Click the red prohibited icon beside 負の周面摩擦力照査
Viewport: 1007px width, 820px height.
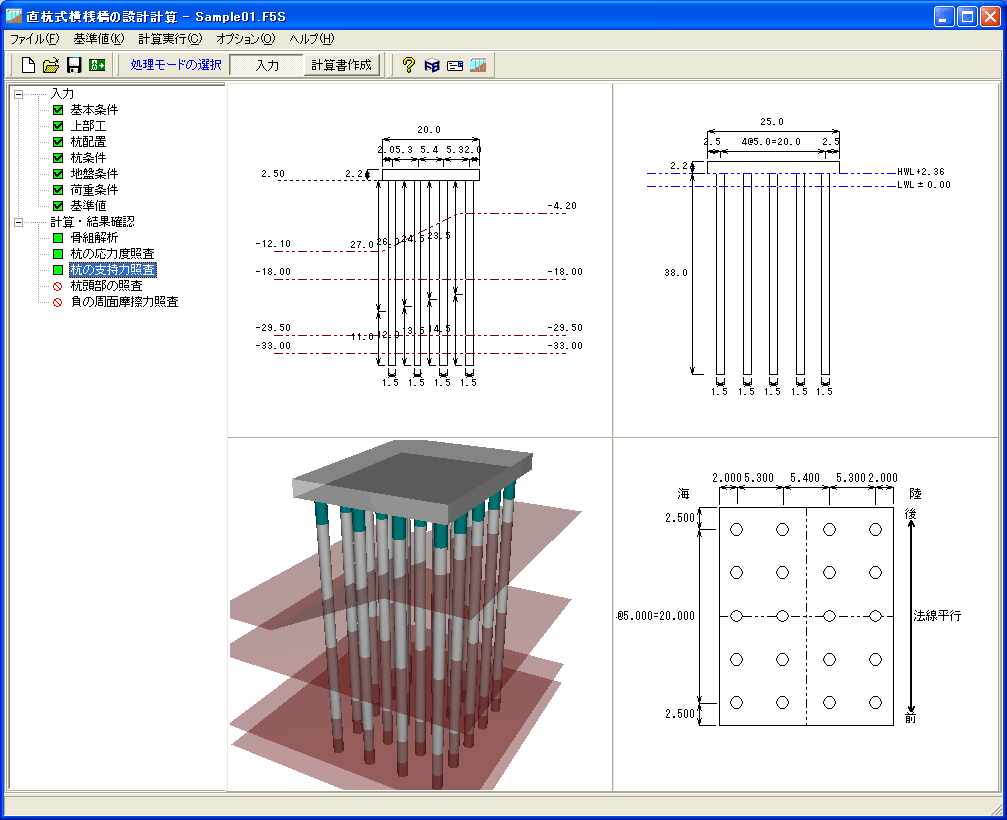(x=58, y=302)
